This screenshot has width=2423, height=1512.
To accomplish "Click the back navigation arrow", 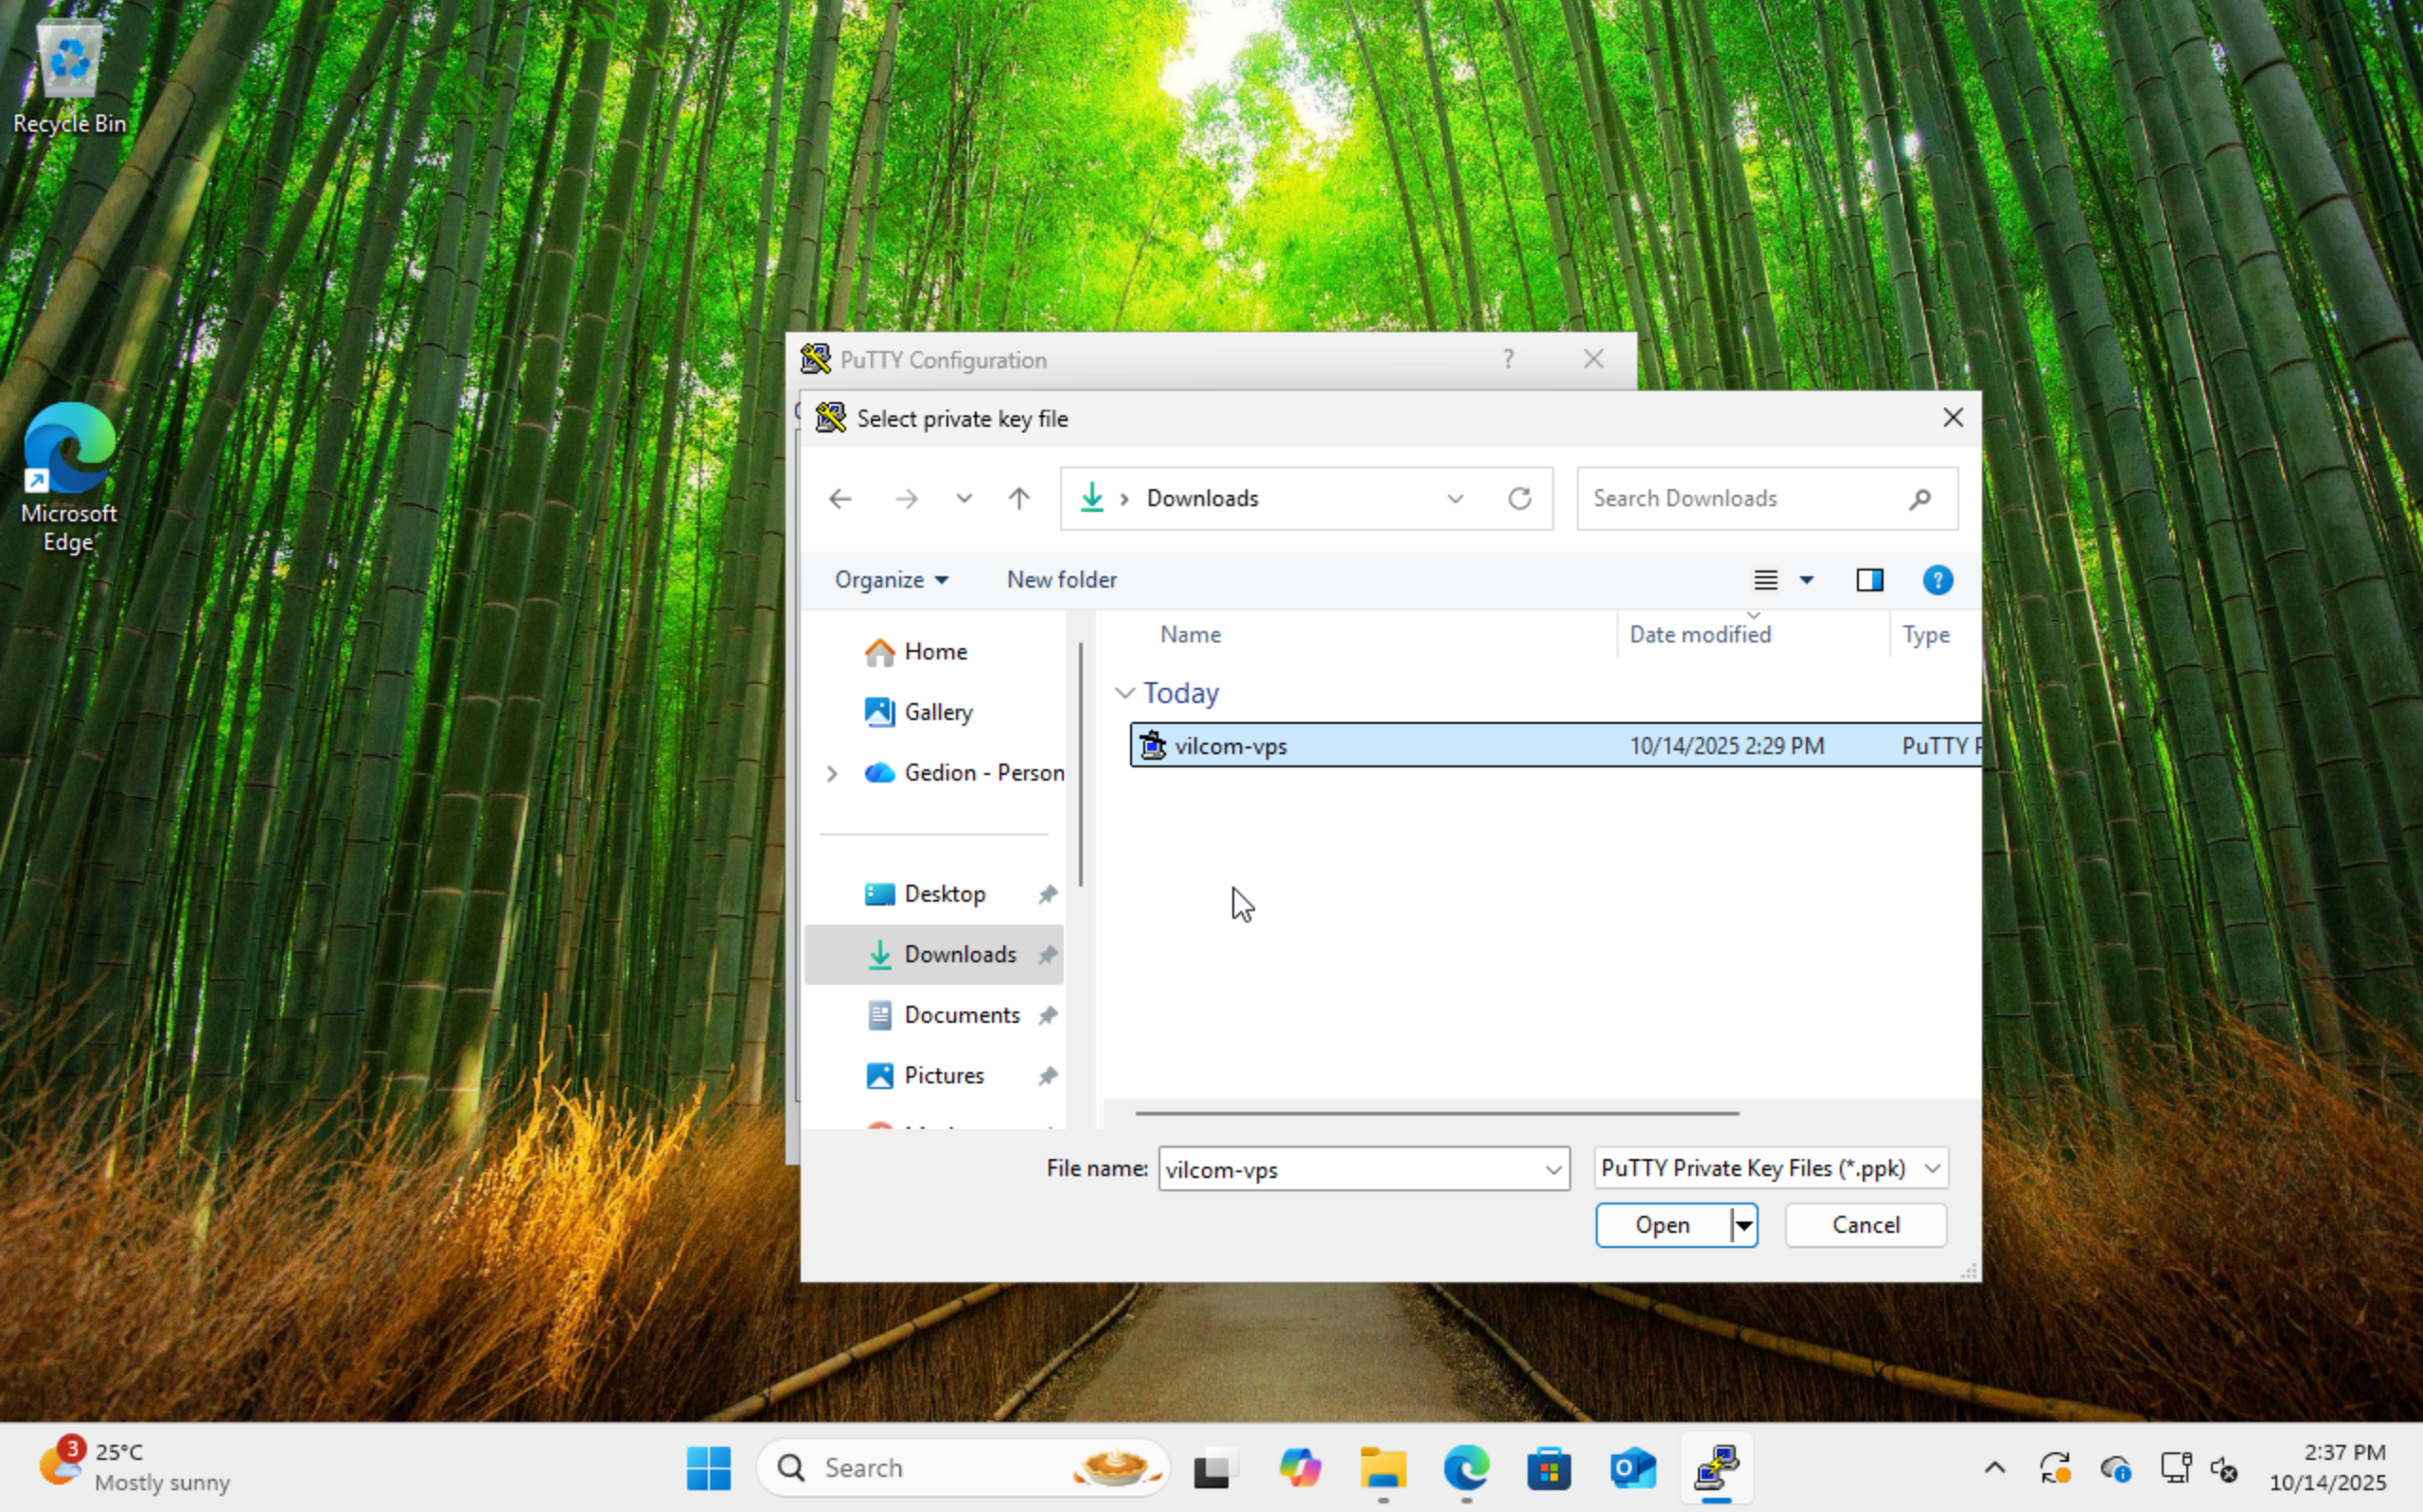I will [840, 498].
